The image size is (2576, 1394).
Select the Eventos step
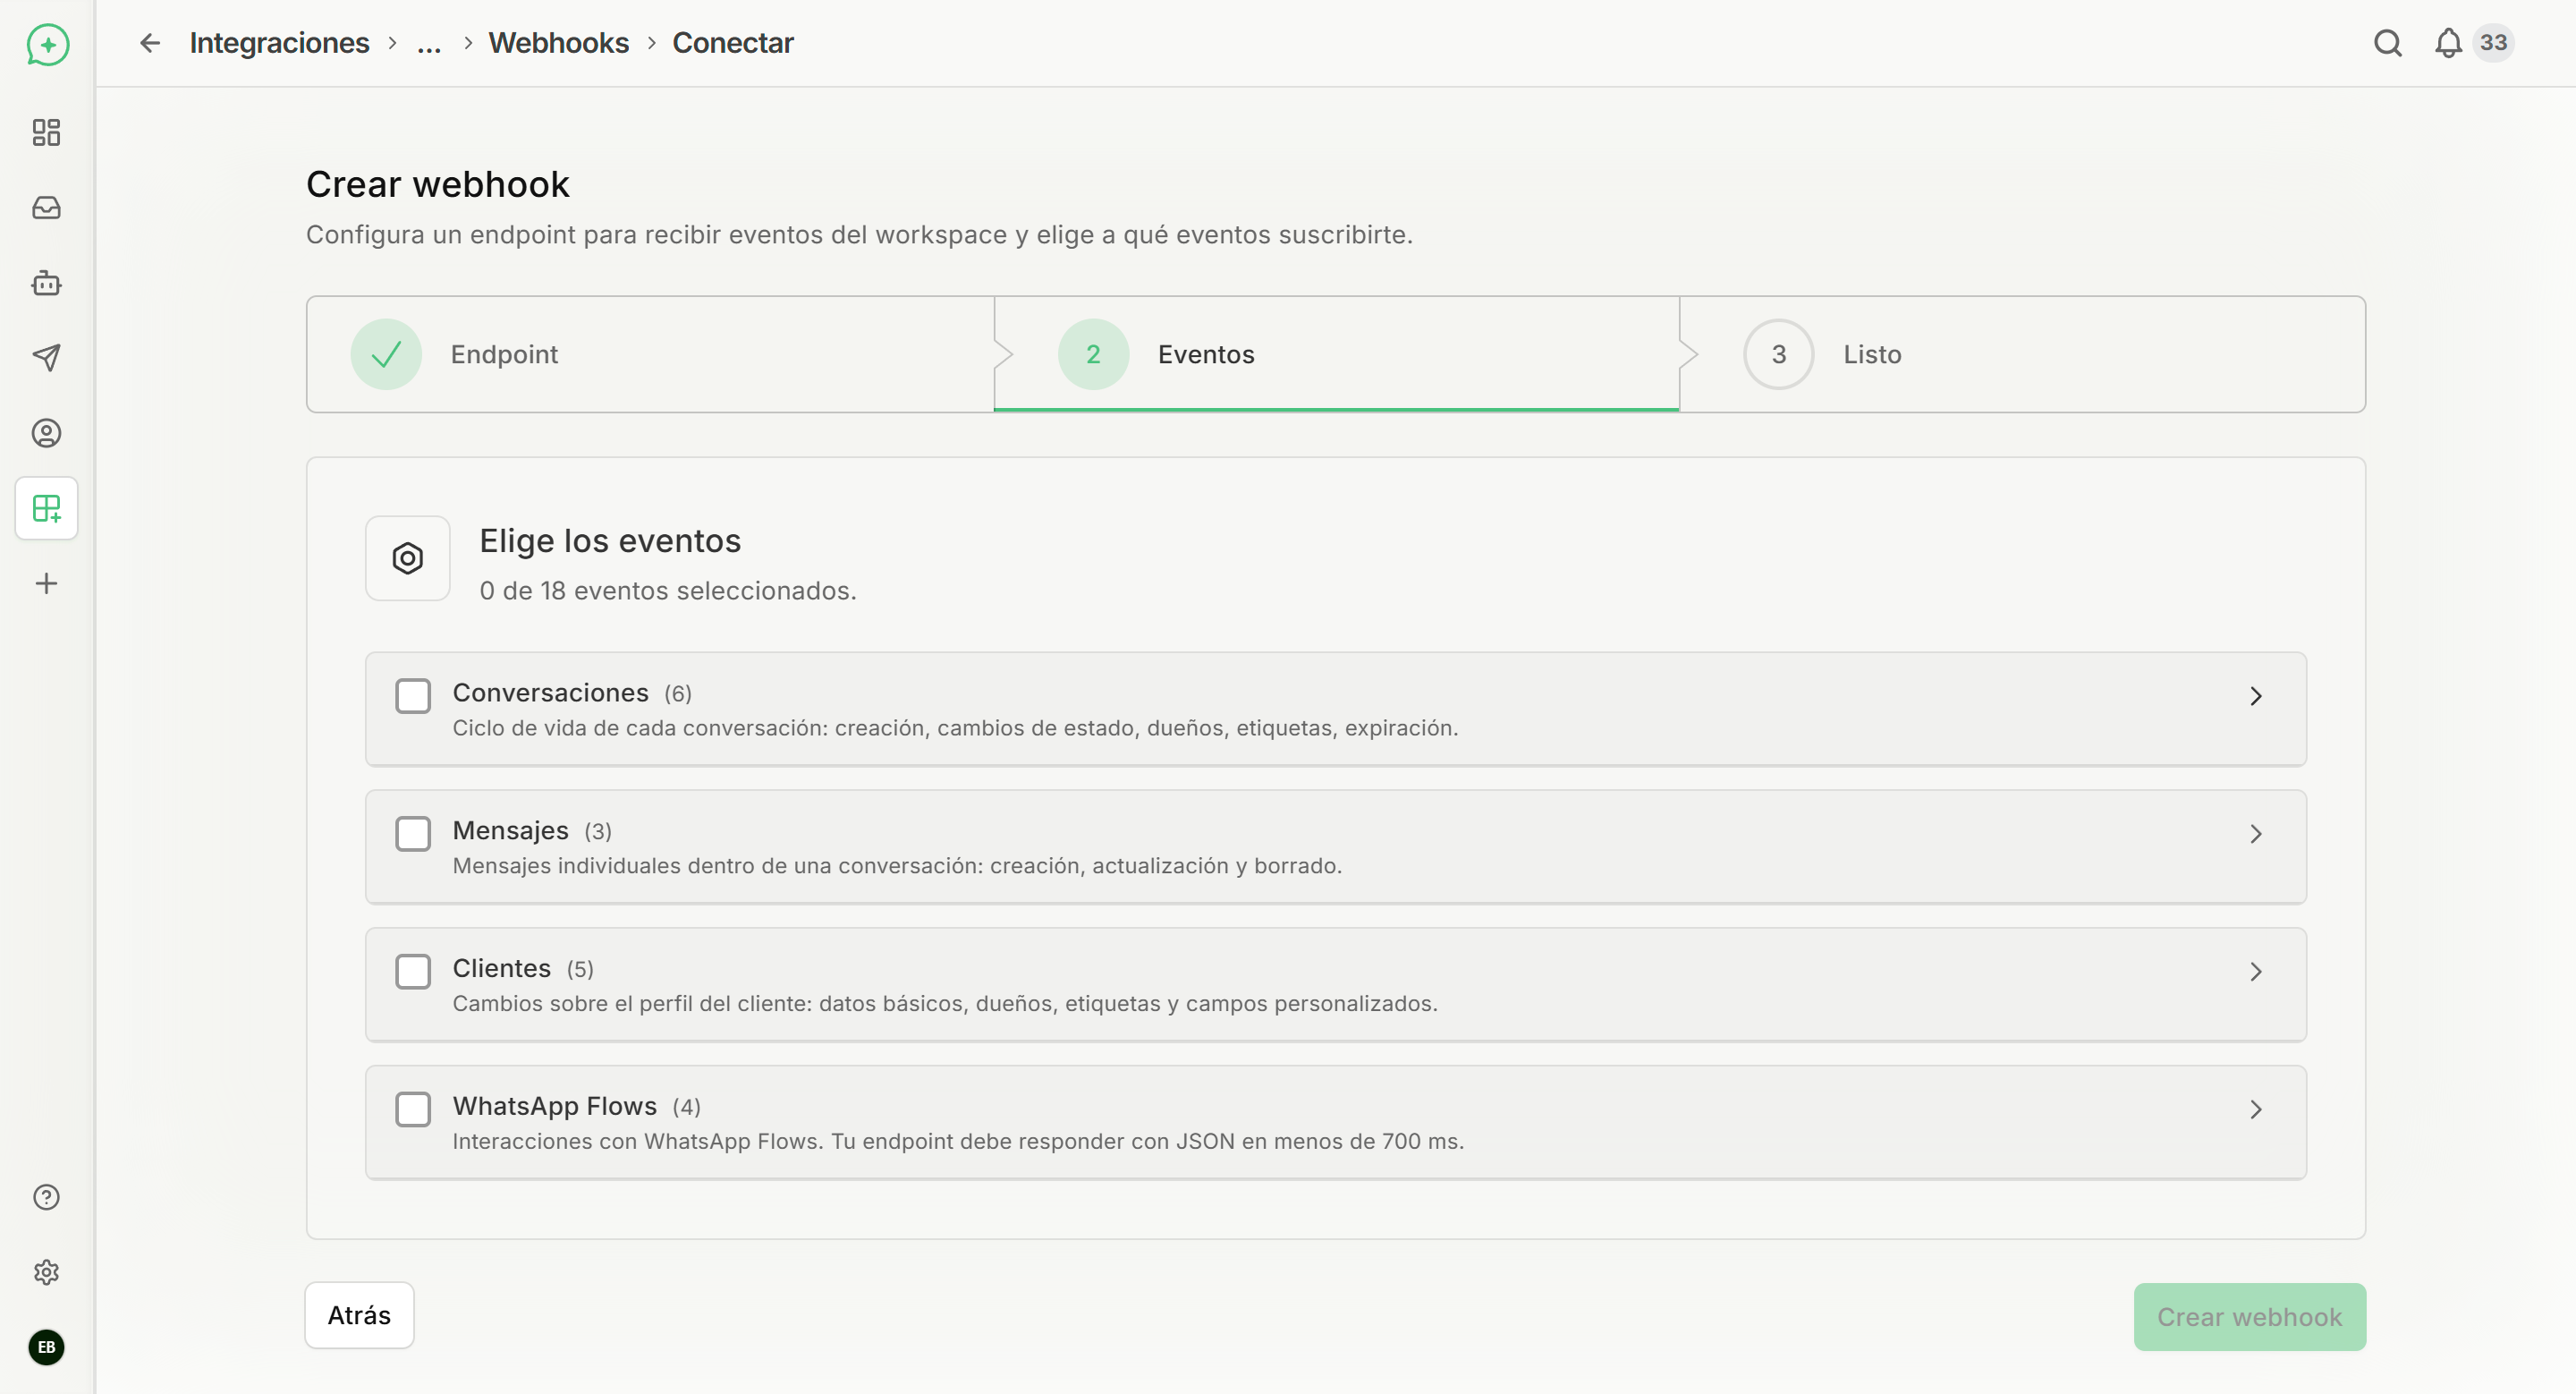1337,354
